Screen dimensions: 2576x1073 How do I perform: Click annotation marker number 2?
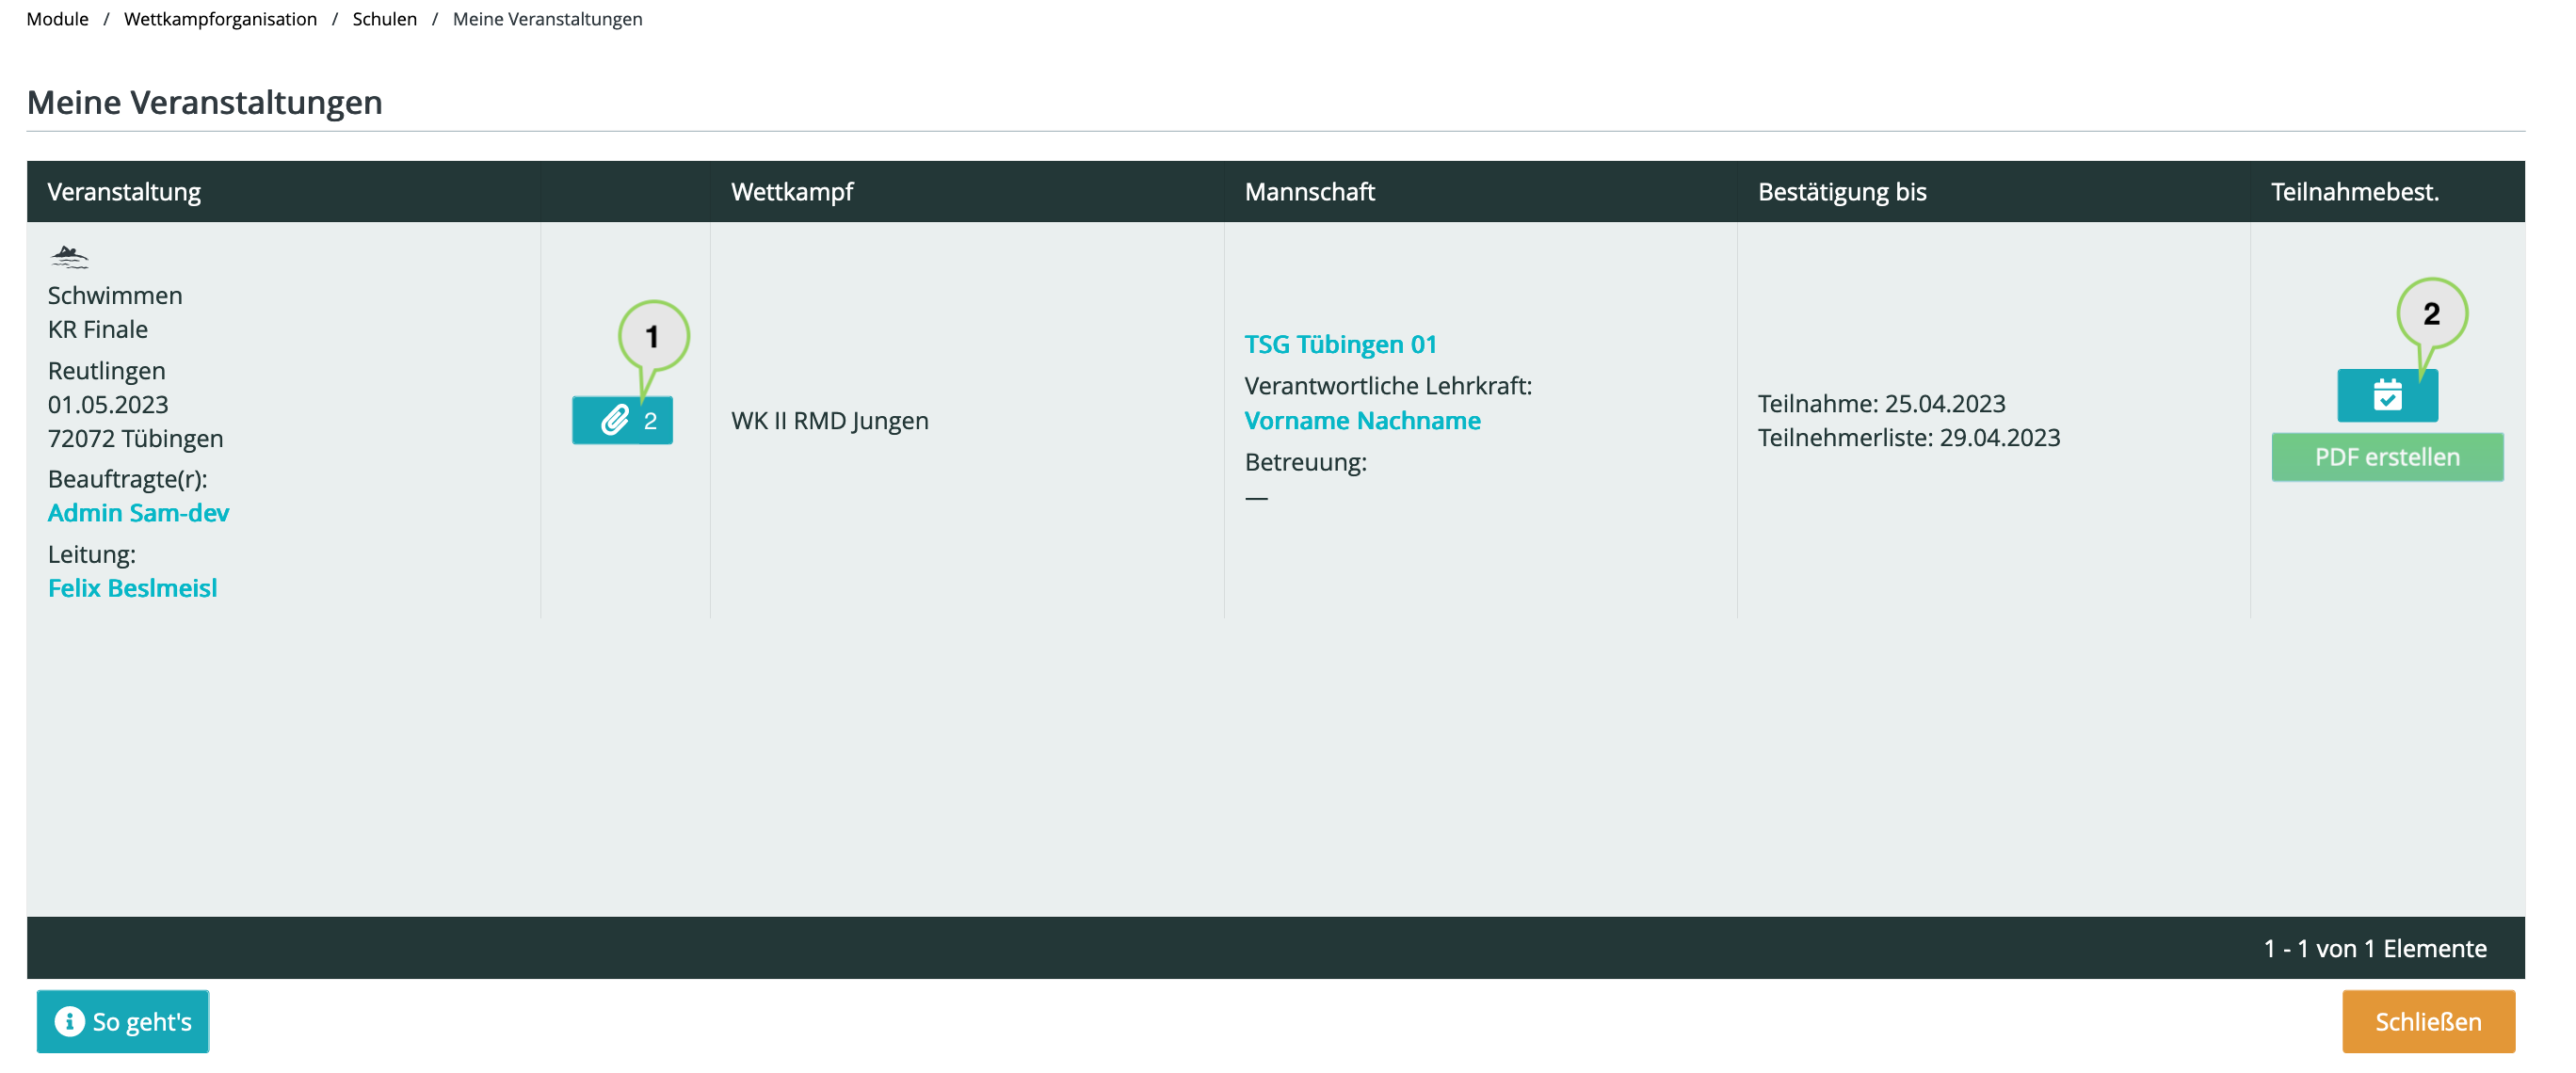2430,314
